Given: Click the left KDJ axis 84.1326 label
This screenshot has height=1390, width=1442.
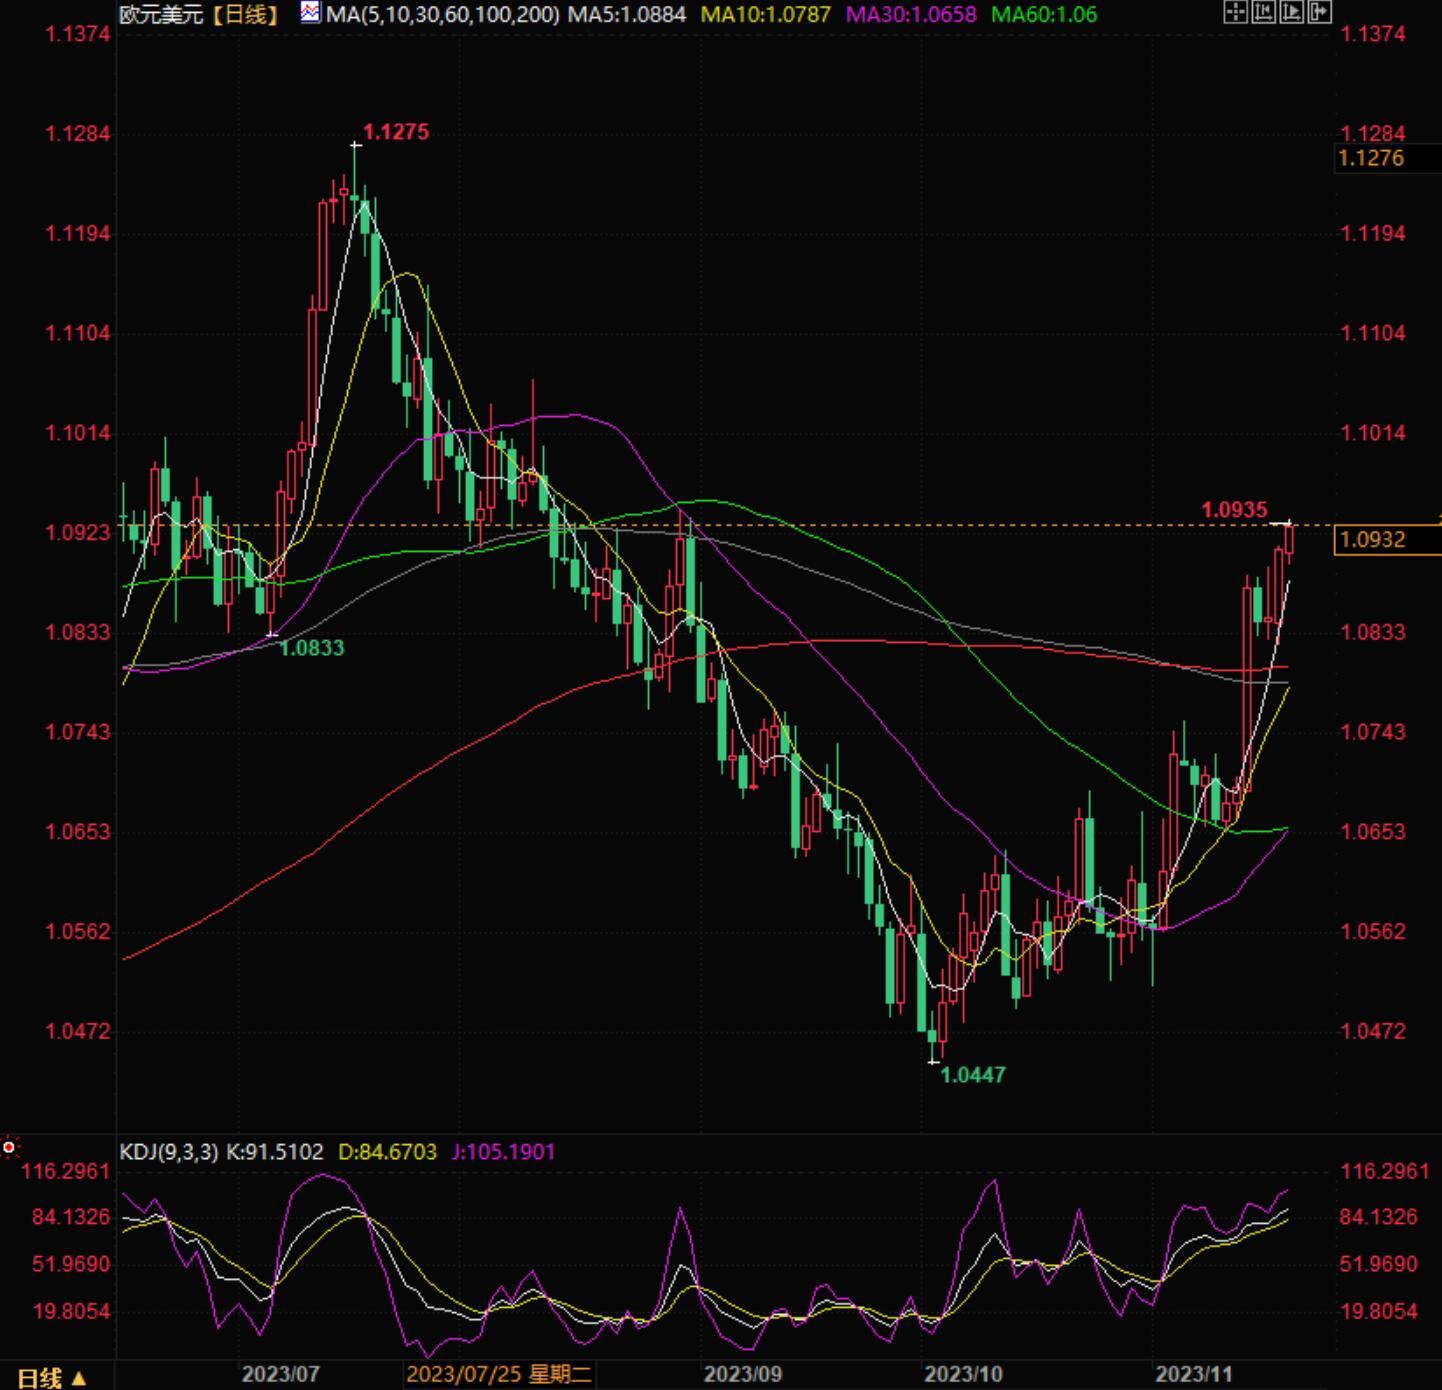Looking at the screenshot, I should (x=73, y=1217).
